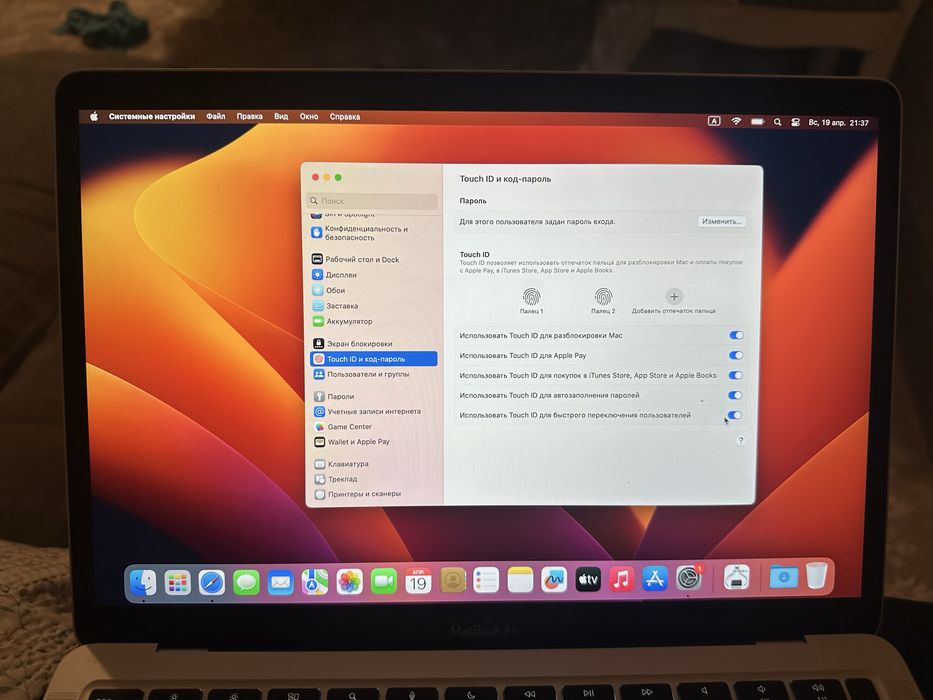Image resolution: width=933 pixels, height=700 pixels.
Task: Open Reminders app in the Dock
Action: [486, 580]
